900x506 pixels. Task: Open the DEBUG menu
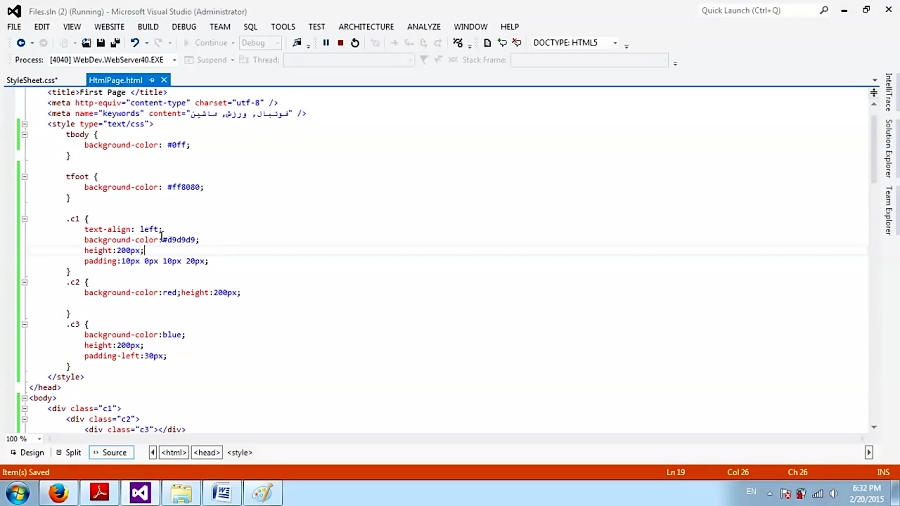point(184,27)
